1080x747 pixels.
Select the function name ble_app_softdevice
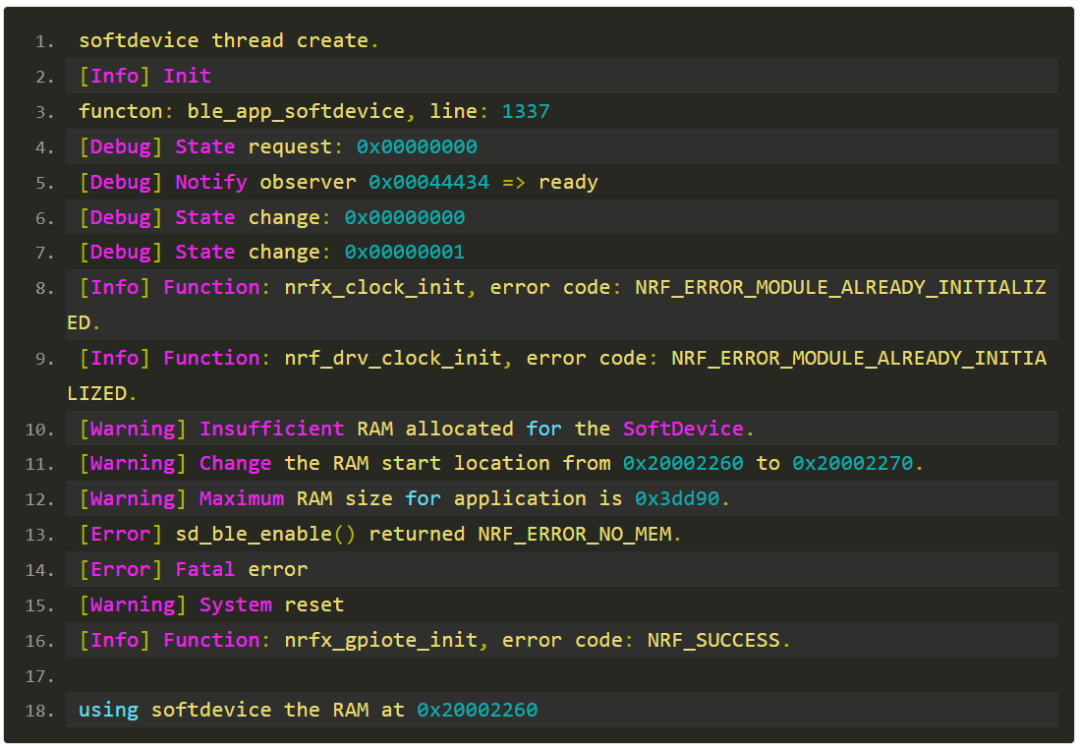click(x=296, y=112)
